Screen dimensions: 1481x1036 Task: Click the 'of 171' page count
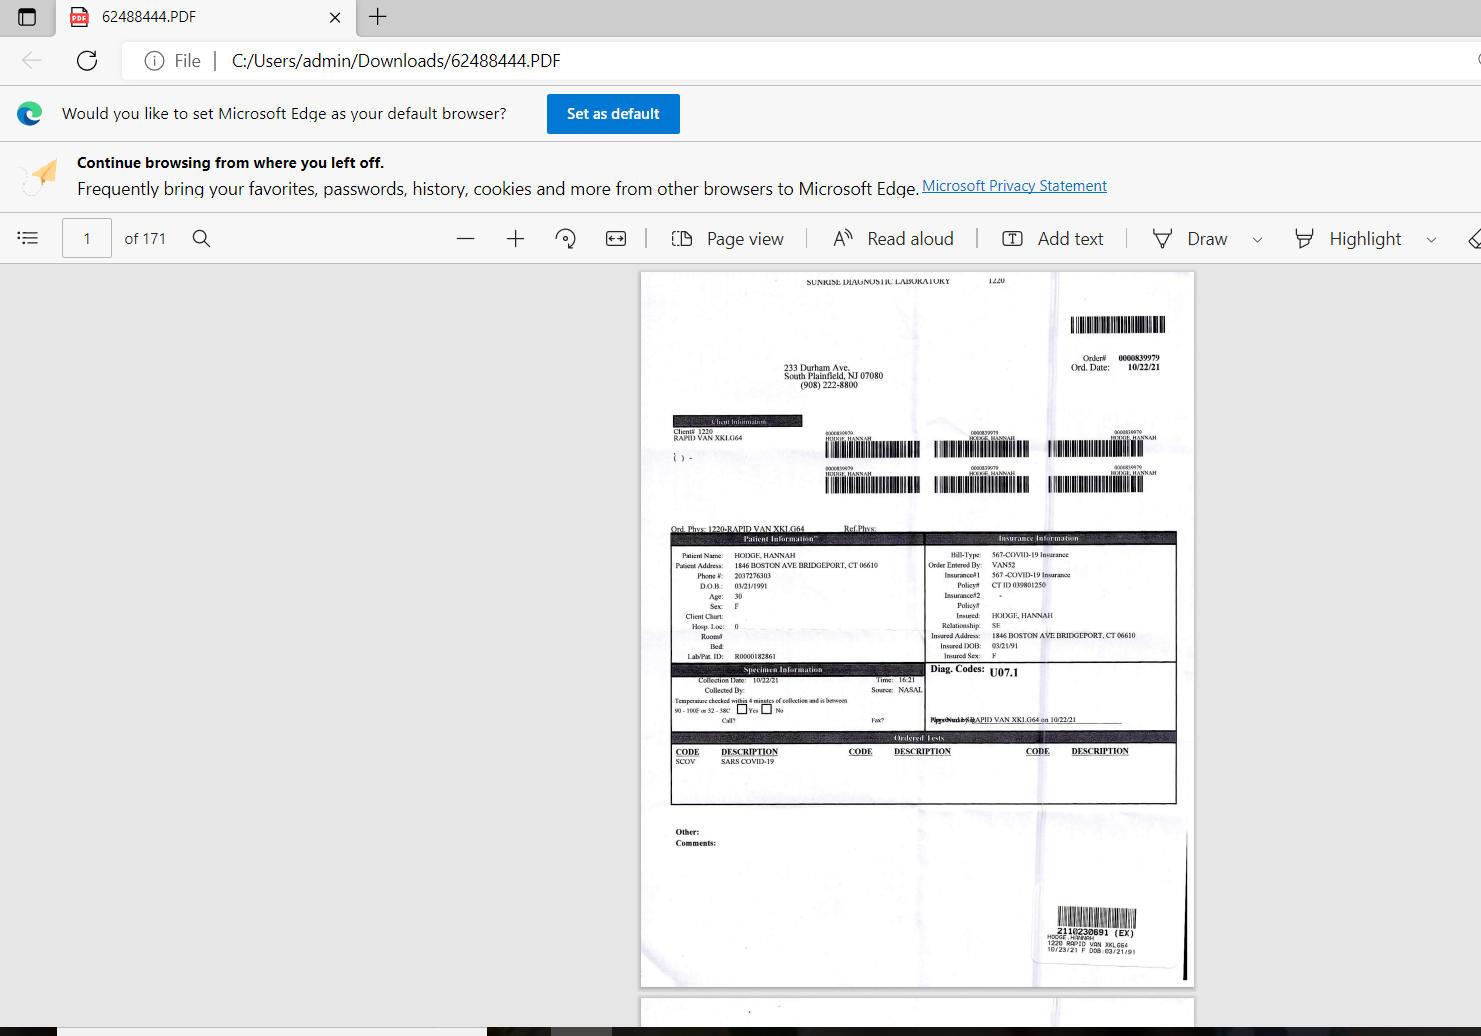tap(145, 238)
